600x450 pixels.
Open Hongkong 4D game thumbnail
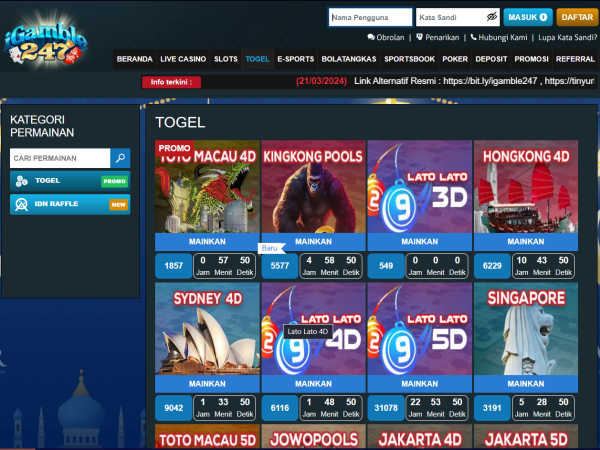click(x=526, y=186)
